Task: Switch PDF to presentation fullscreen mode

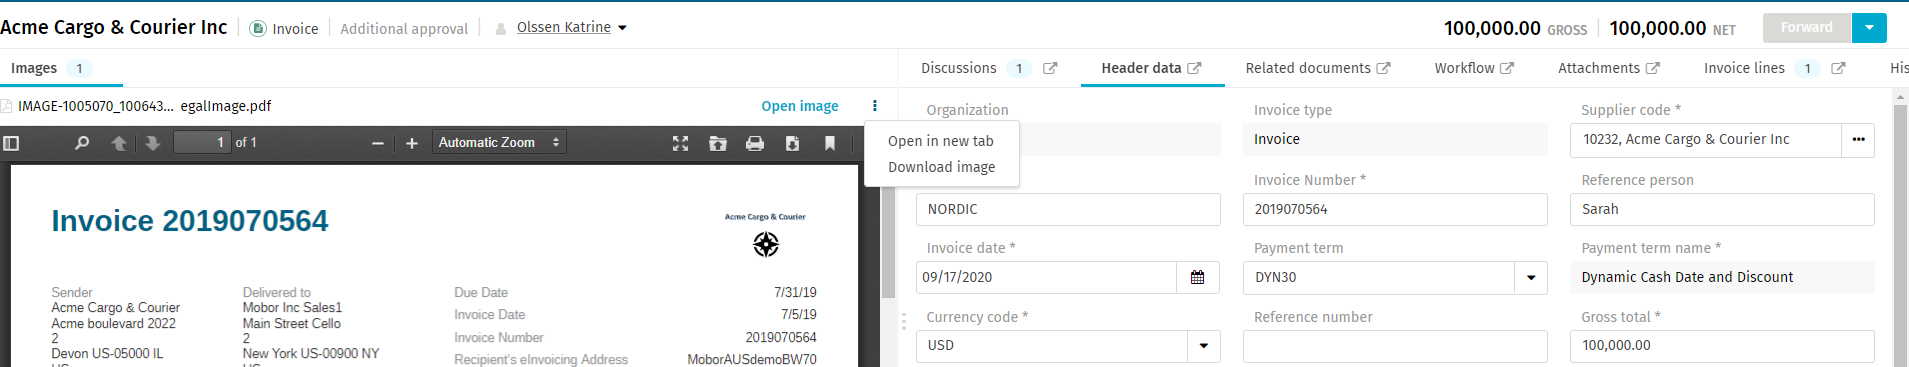Action: 681,143
